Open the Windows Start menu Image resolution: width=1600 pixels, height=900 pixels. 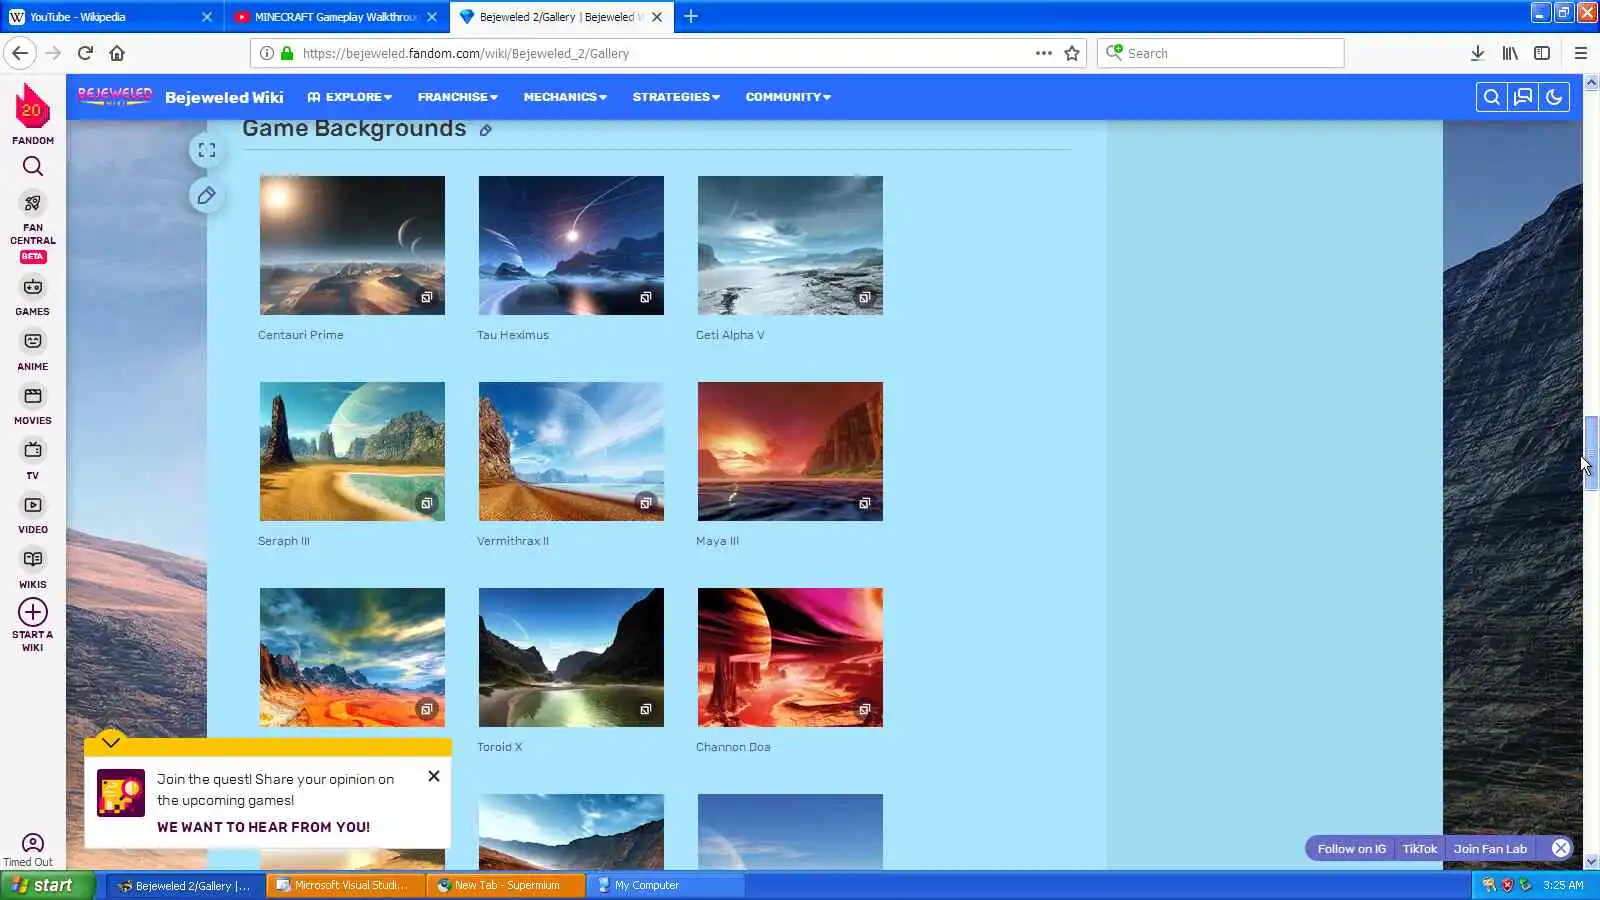(x=48, y=885)
